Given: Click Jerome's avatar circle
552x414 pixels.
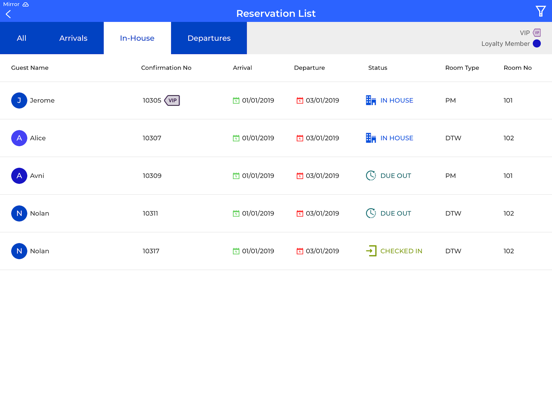Looking at the screenshot, I should [x=19, y=100].
